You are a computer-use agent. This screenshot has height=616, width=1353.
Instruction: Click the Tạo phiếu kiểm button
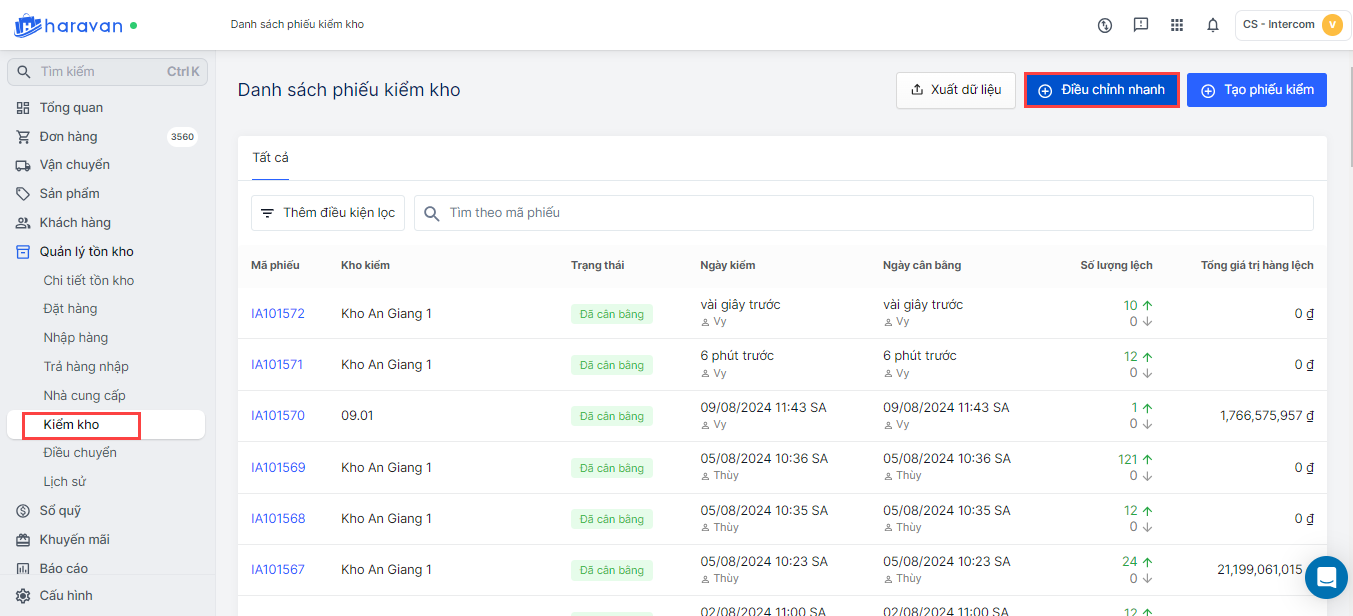(1256, 90)
